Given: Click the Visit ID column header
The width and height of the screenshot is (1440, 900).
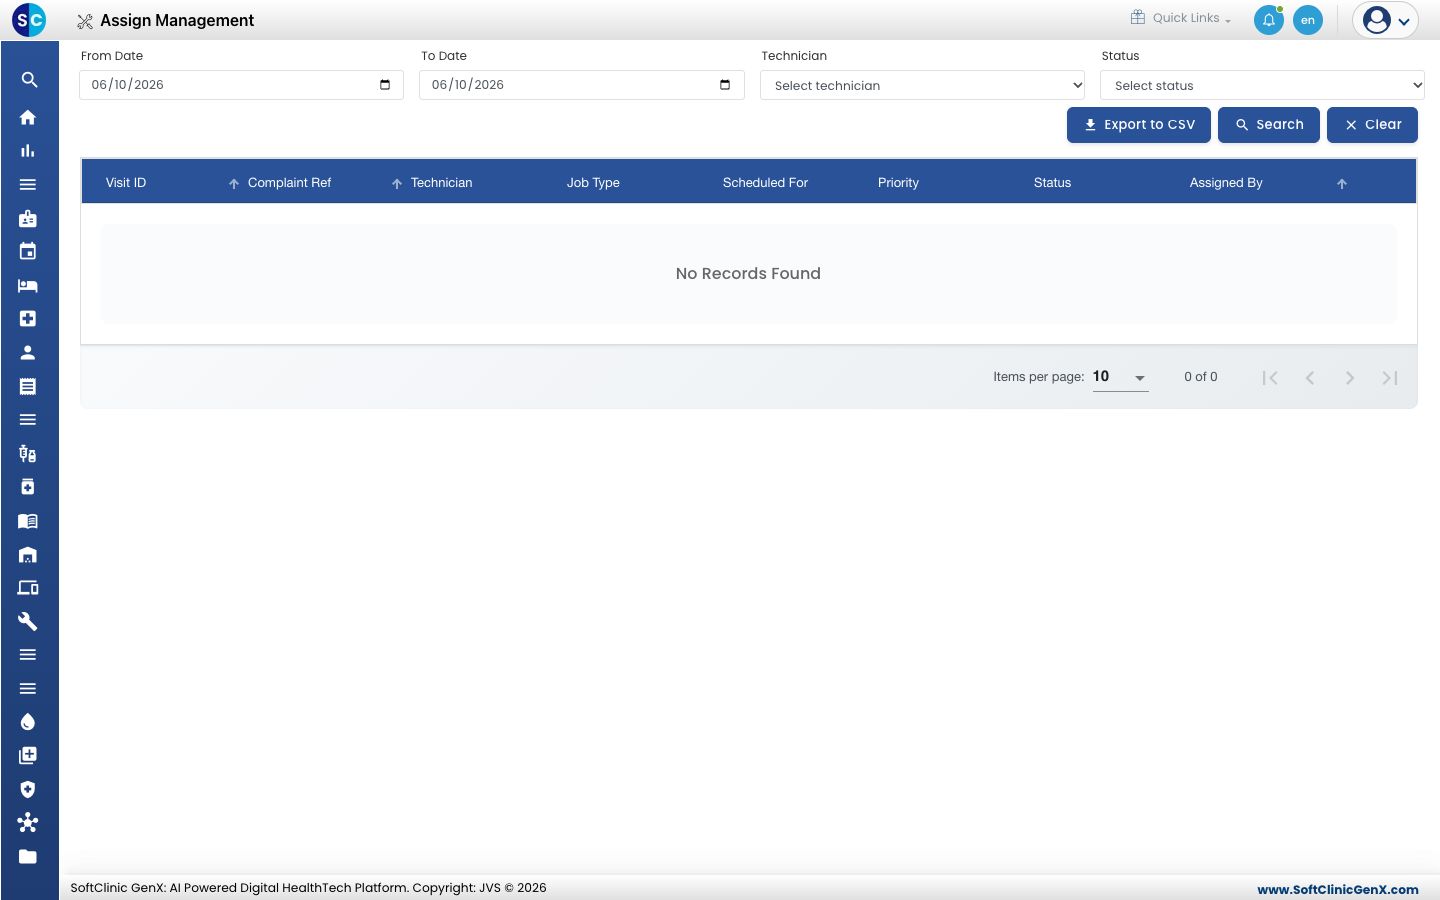Looking at the screenshot, I should coord(126,183).
